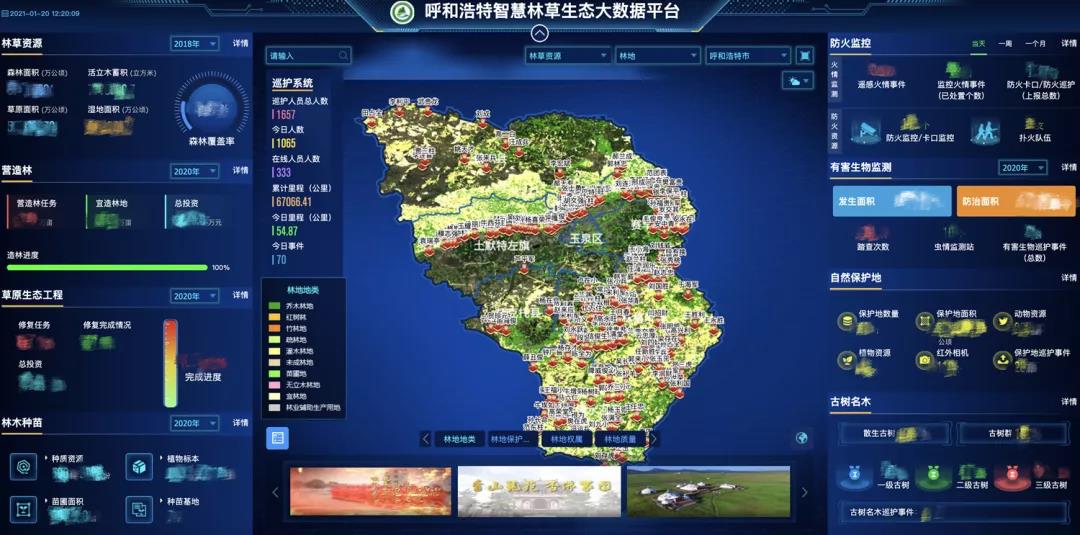Expand the 呼和浩特市 region dropdown
1080x535 pixels.
[x=748, y=56]
